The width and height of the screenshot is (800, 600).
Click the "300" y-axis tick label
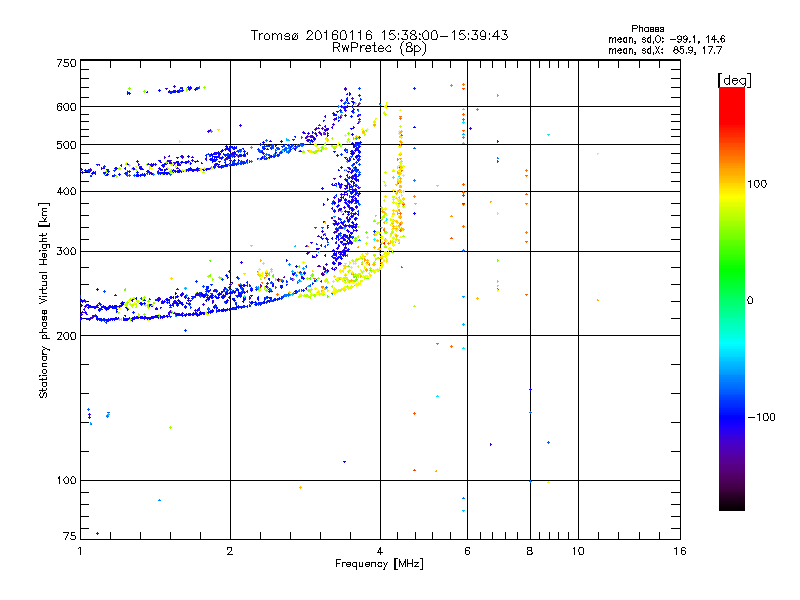(x=67, y=251)
